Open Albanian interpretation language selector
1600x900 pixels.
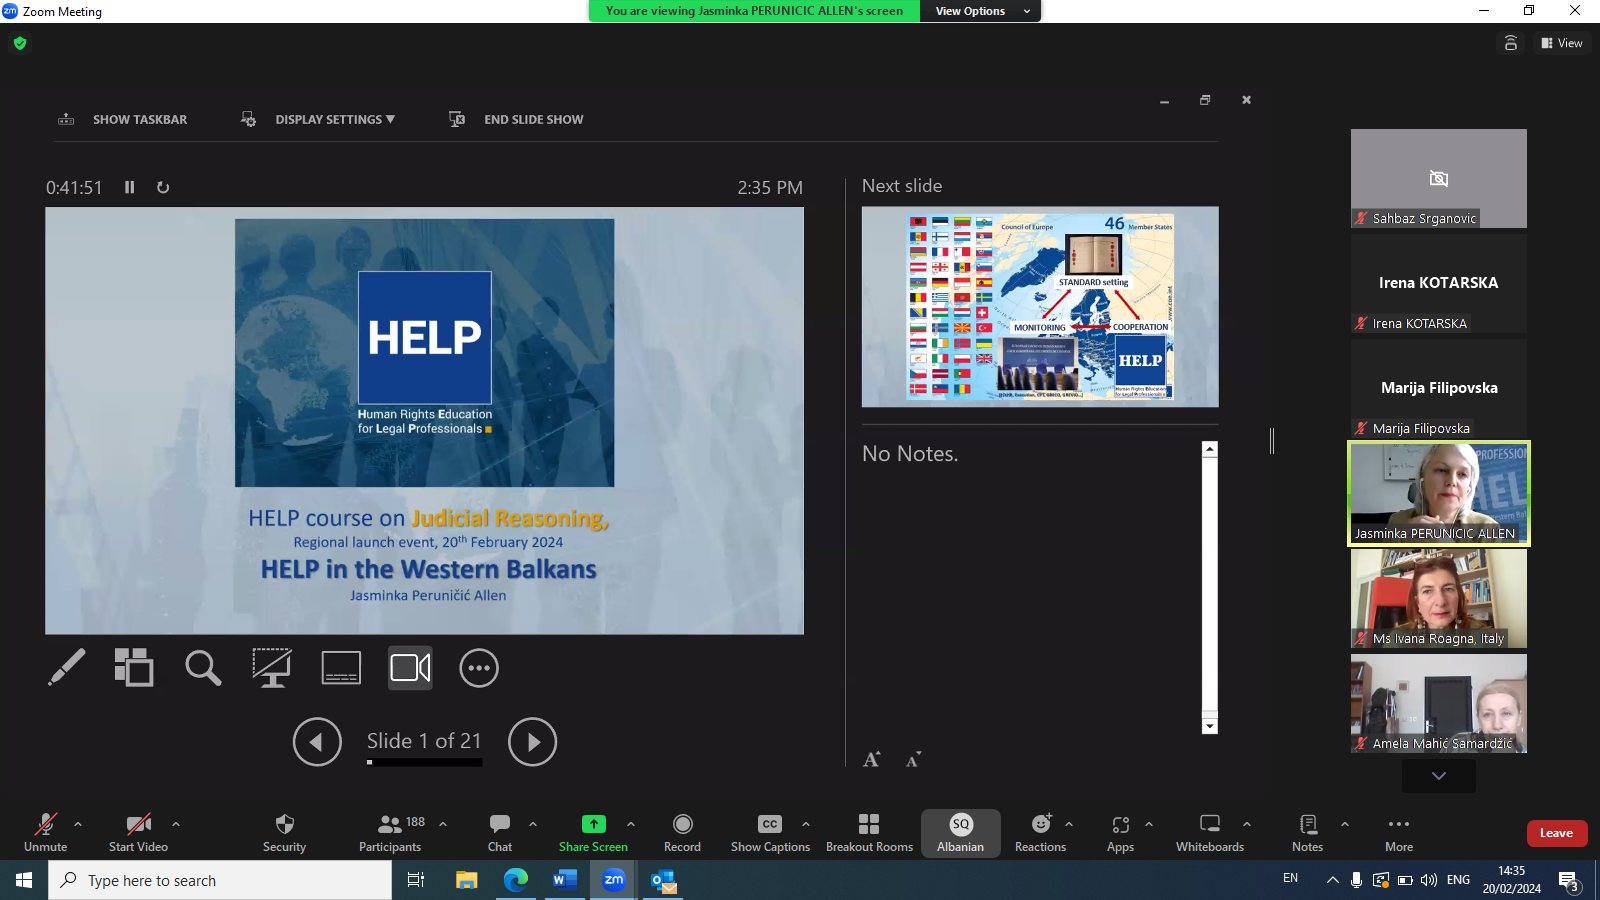click(x=961, y=832)
